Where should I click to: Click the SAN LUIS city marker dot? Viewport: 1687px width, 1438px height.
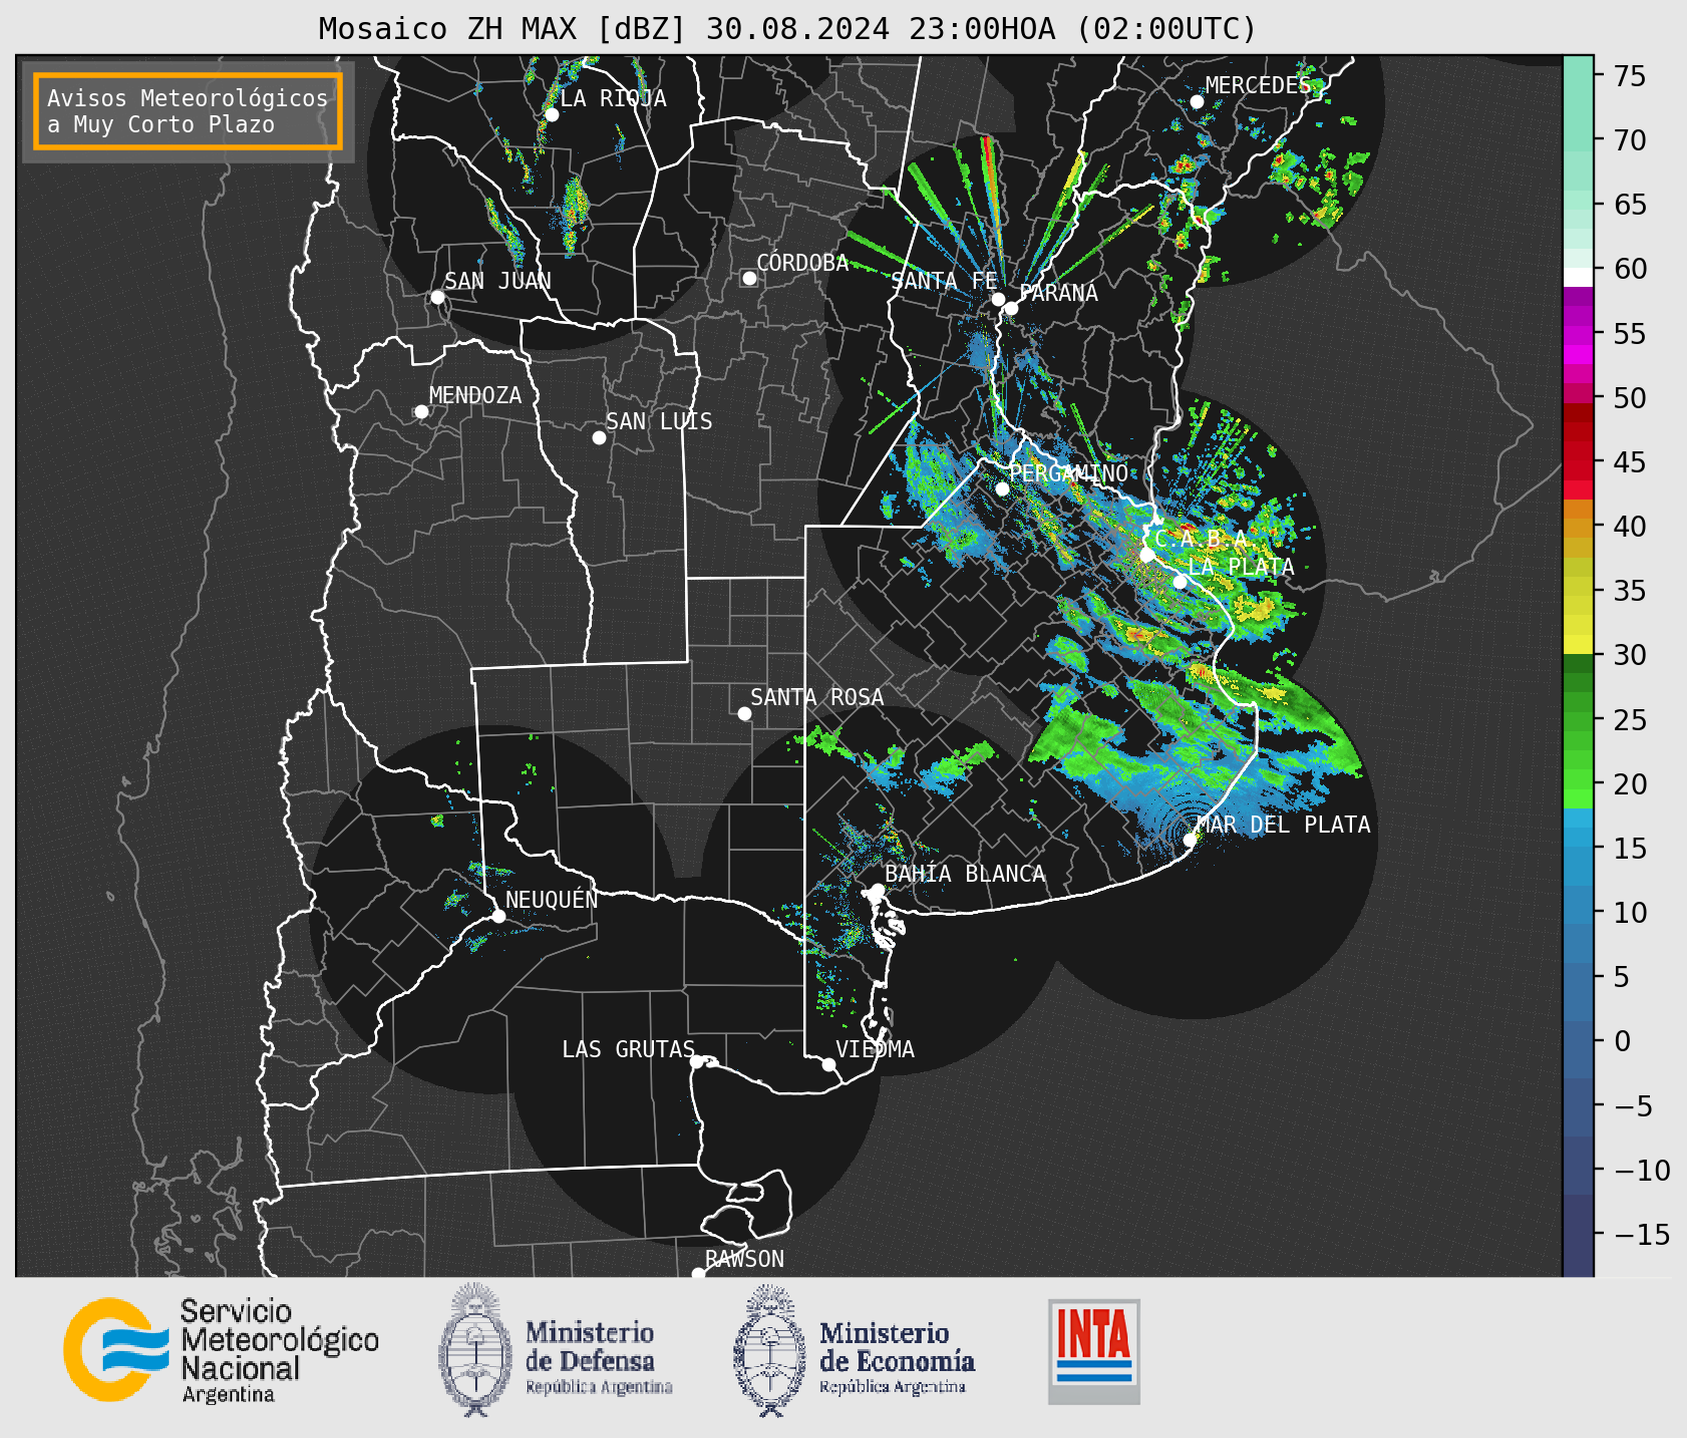click(599, 438)
